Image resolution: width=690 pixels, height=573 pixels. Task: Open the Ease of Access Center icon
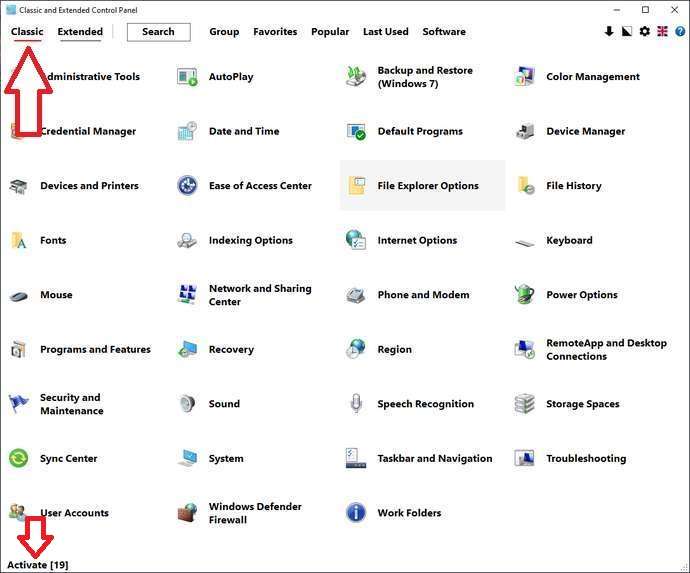pos(187,186)
